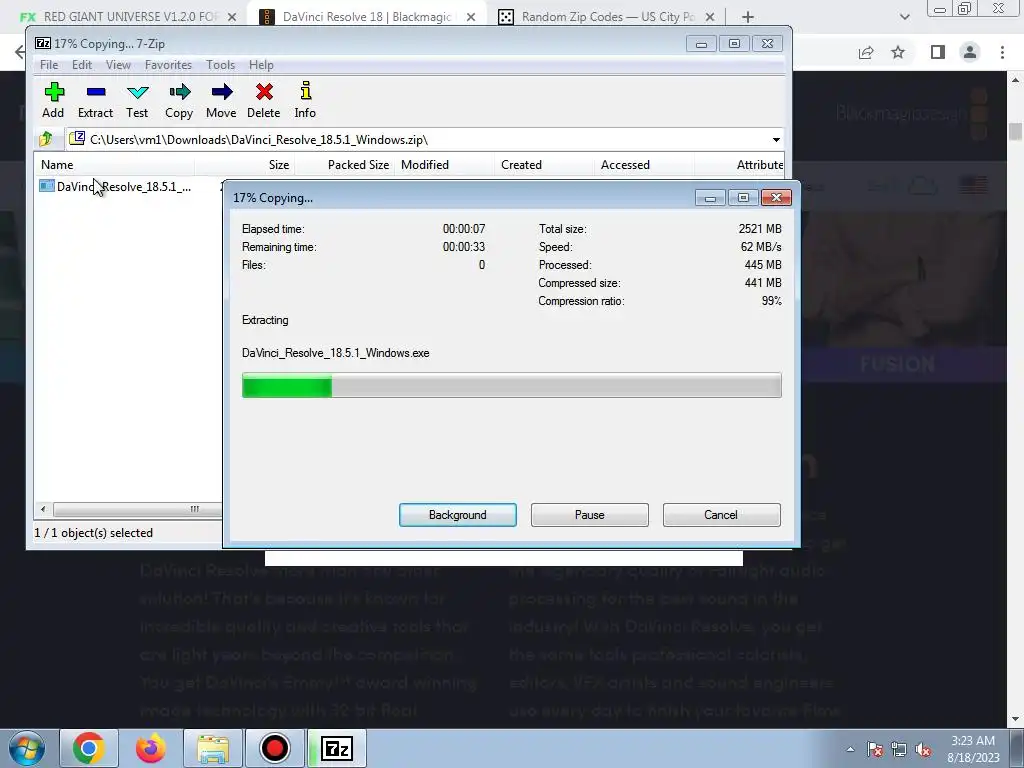Go up one folder level icon
1024x768 pixels.
point(46,139)
